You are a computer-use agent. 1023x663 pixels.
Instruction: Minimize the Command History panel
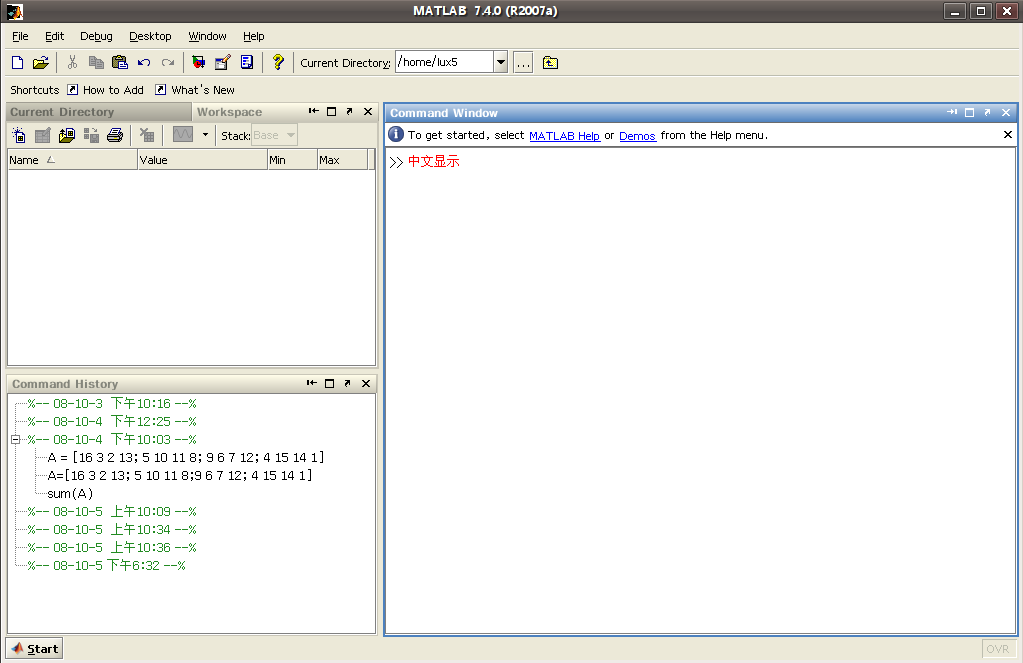pos(311,384)
